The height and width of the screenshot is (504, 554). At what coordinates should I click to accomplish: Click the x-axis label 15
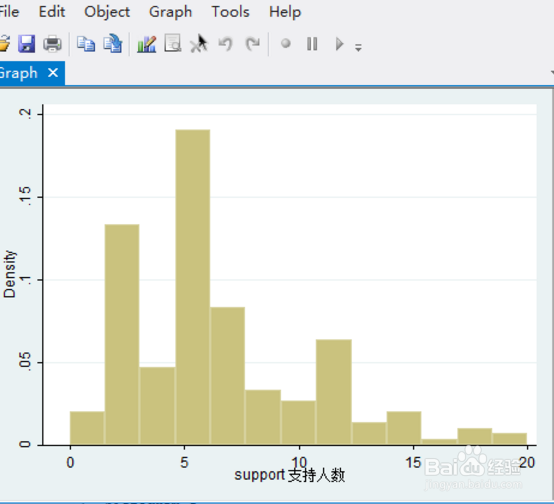tap(413, 463)
